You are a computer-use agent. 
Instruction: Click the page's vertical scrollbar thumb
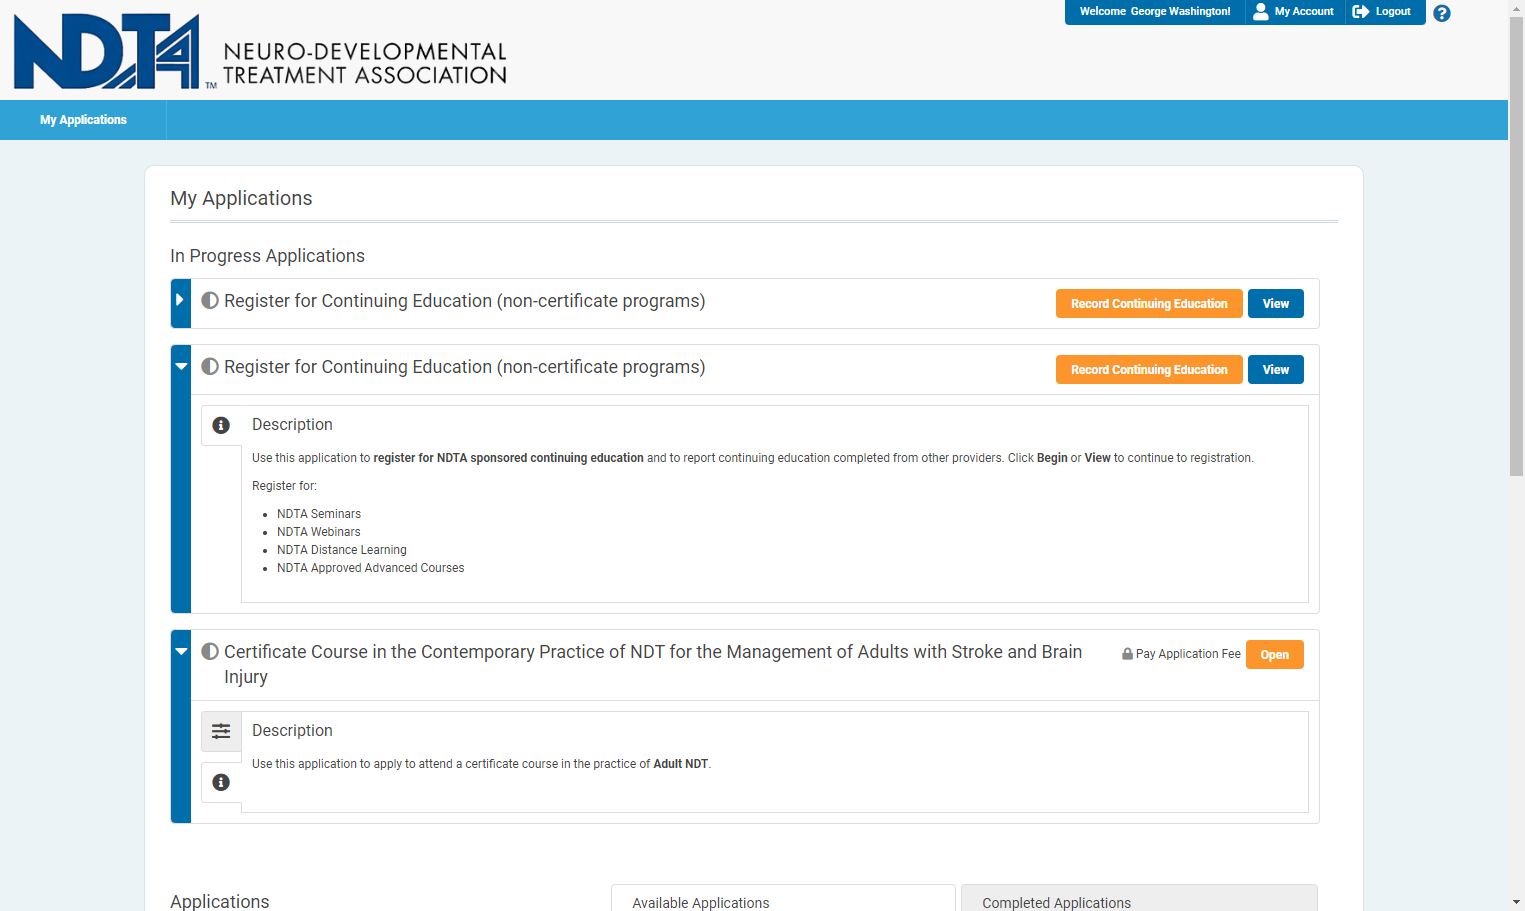(1517, 245)
